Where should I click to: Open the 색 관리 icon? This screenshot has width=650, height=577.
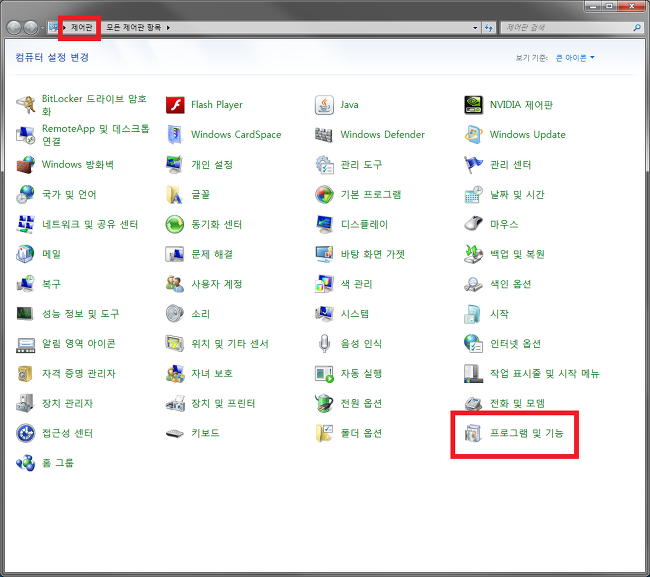pos(324,284)
